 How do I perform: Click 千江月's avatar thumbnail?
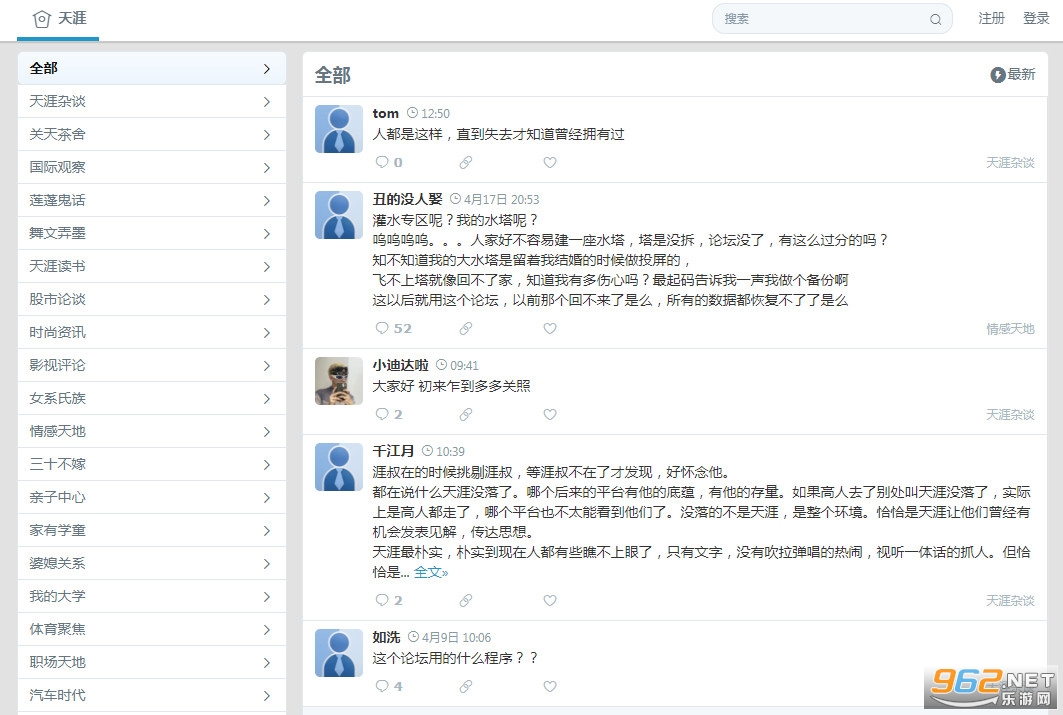[338, 466]
